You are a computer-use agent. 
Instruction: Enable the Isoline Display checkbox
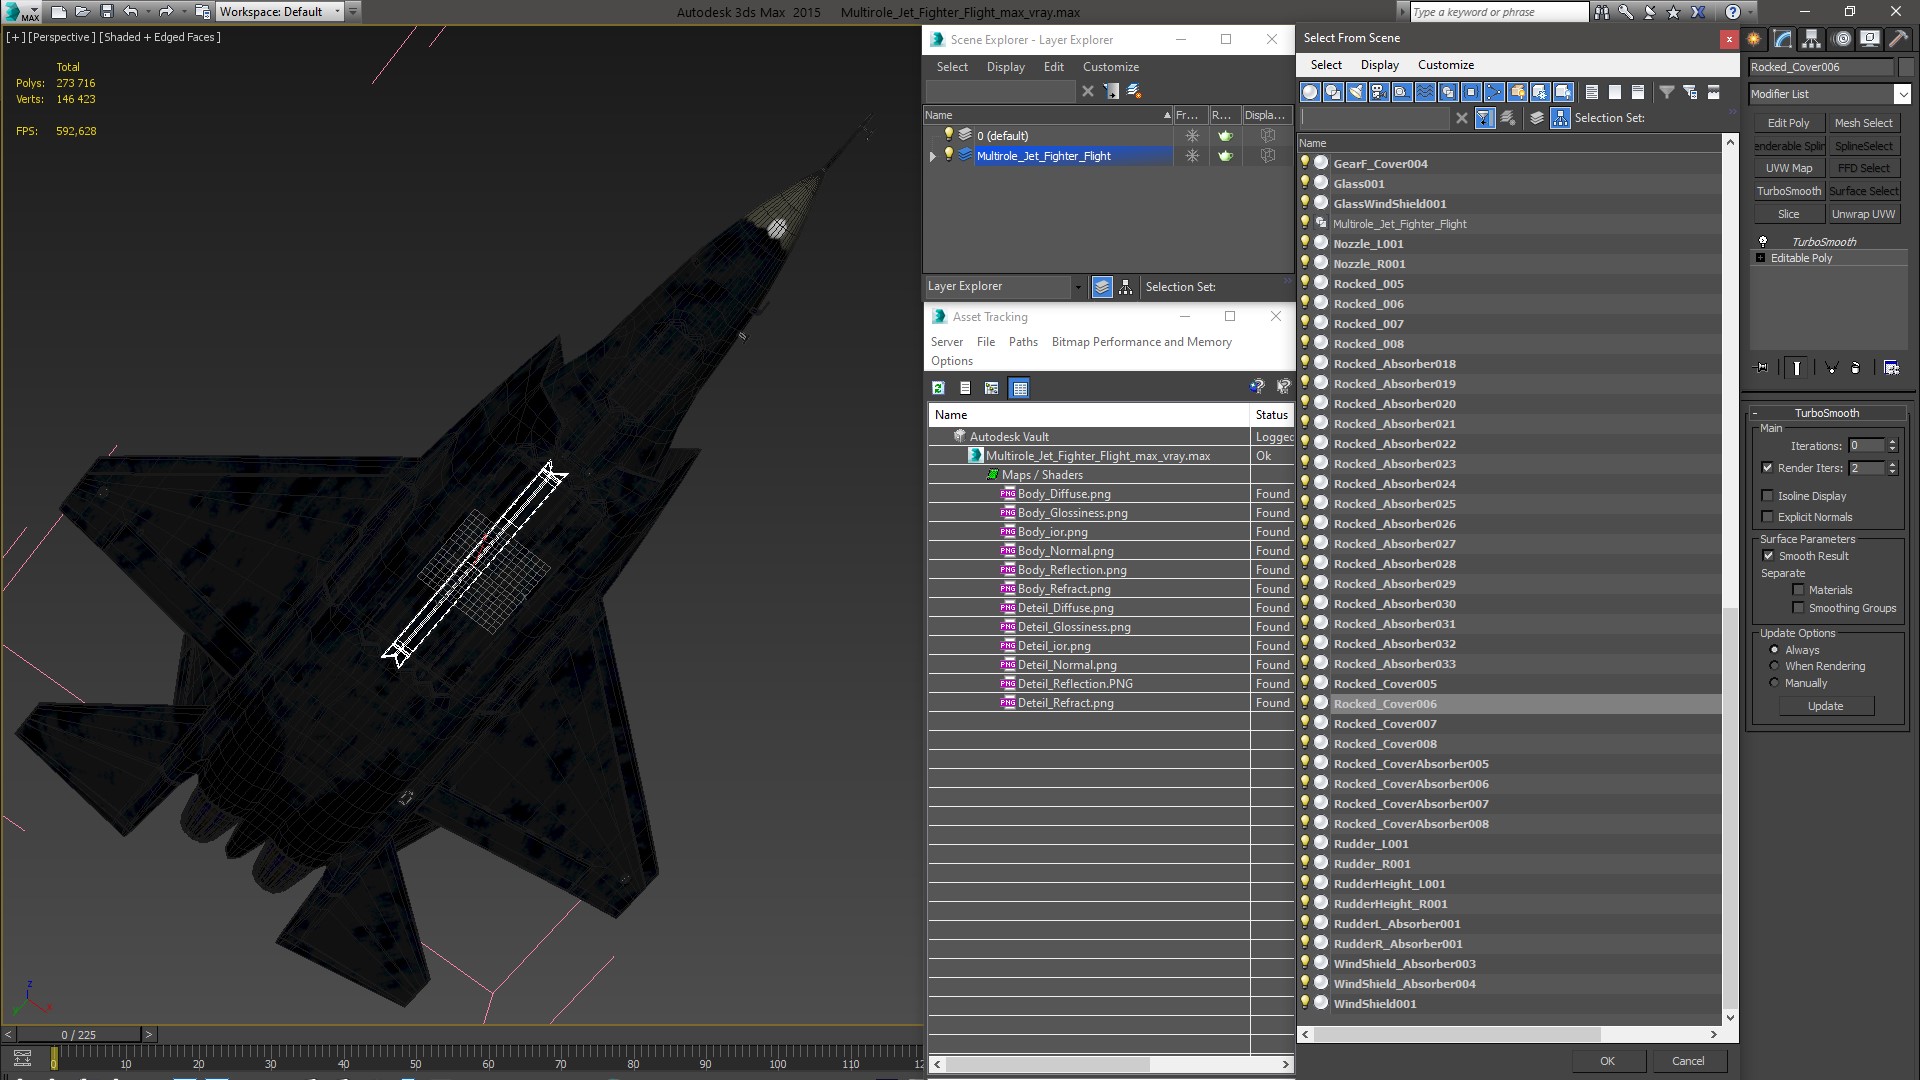click(1767, 496)
